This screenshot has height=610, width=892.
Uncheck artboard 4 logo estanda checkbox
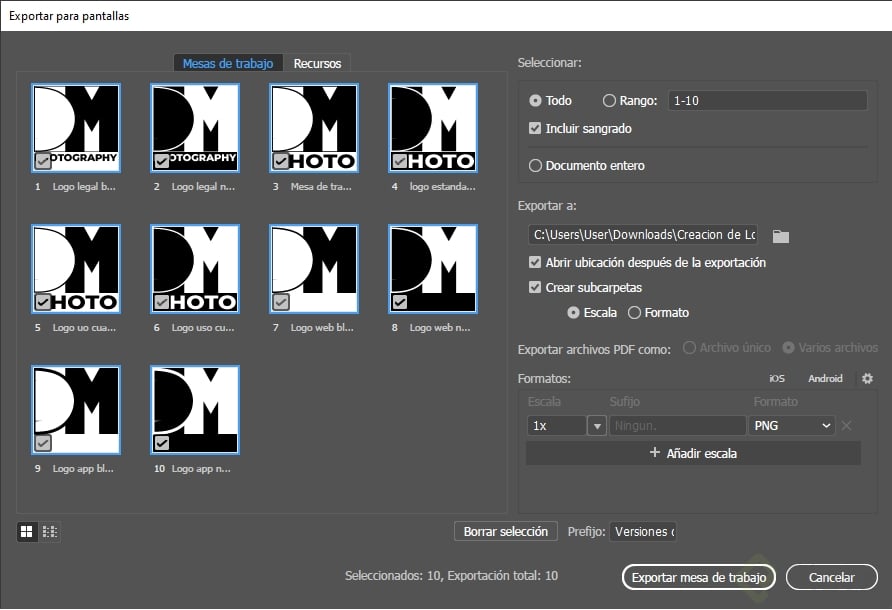click(400, 161)
